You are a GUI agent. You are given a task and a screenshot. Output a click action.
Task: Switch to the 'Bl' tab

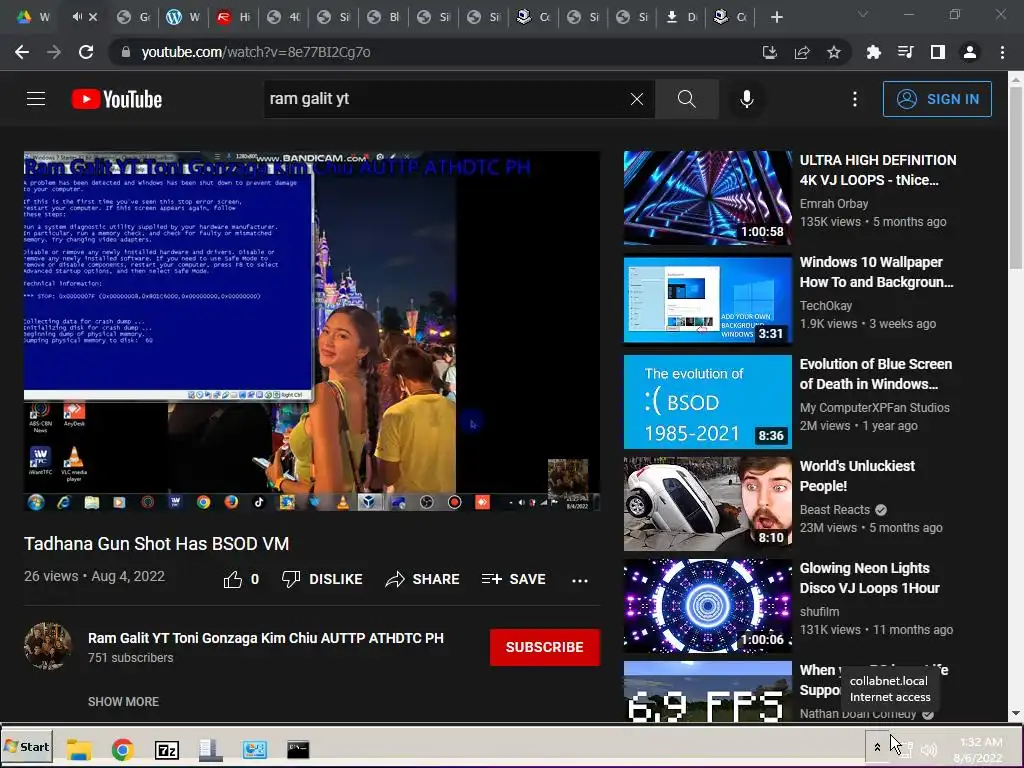[x=383, y=17]
